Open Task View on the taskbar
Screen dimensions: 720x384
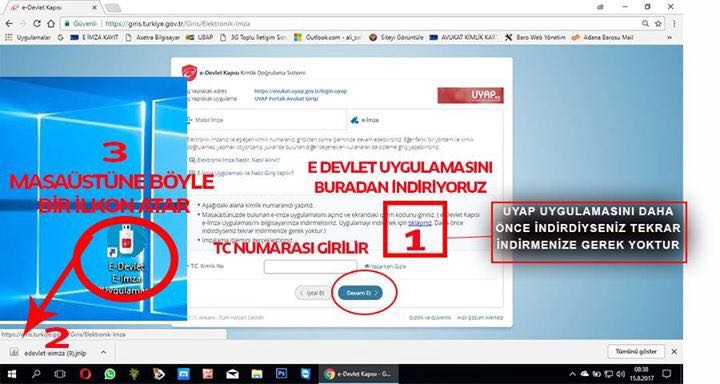pos(60,374)
